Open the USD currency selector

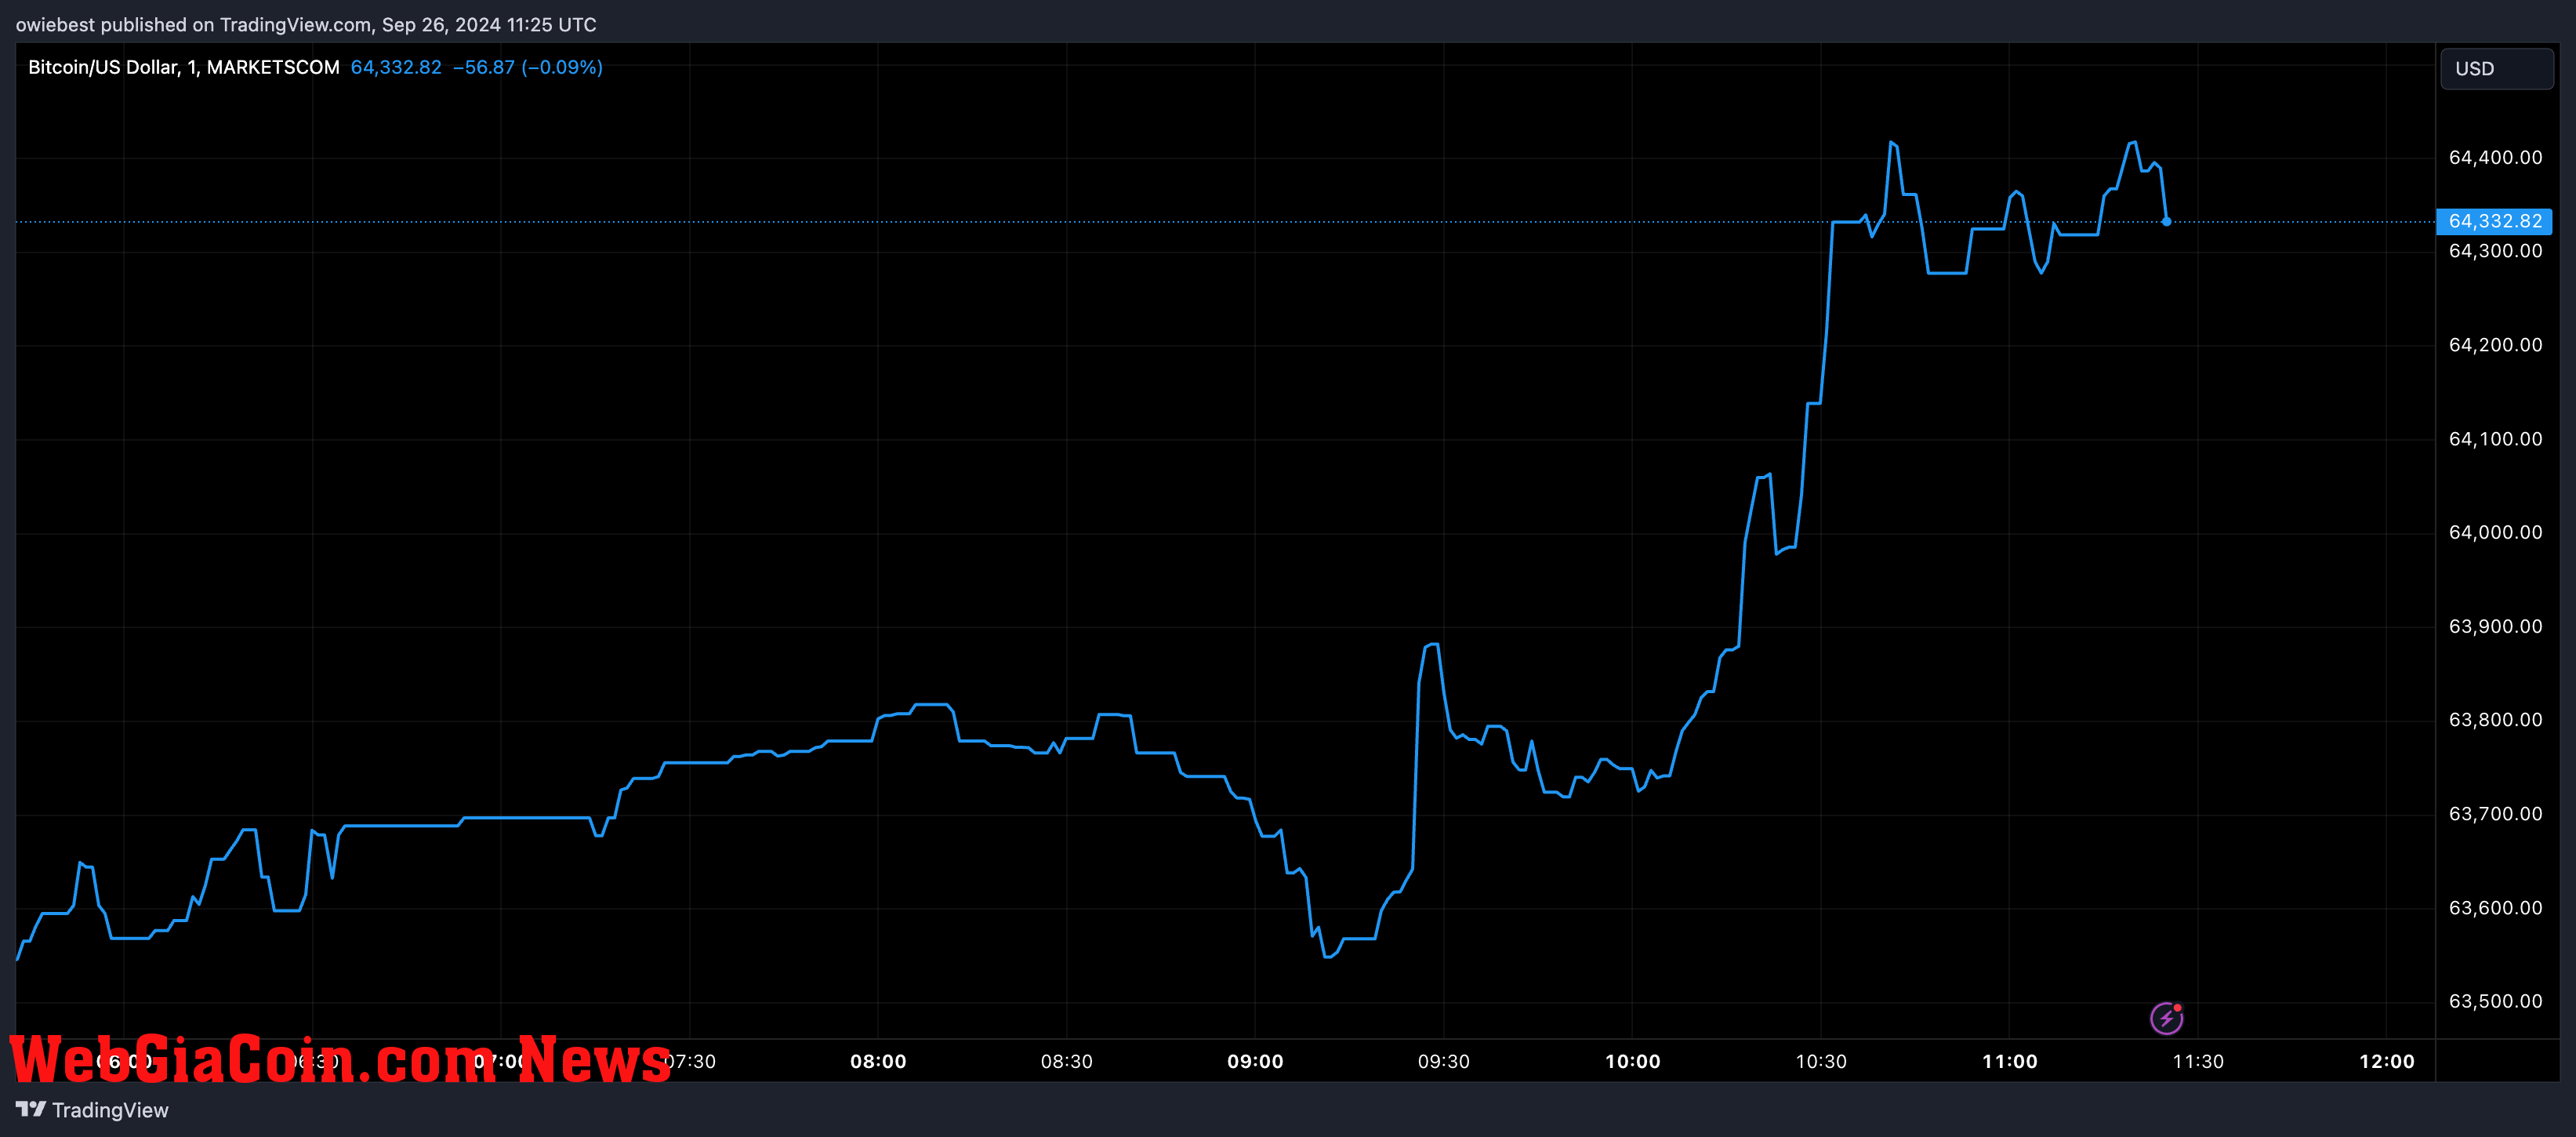coord(2496,69)
